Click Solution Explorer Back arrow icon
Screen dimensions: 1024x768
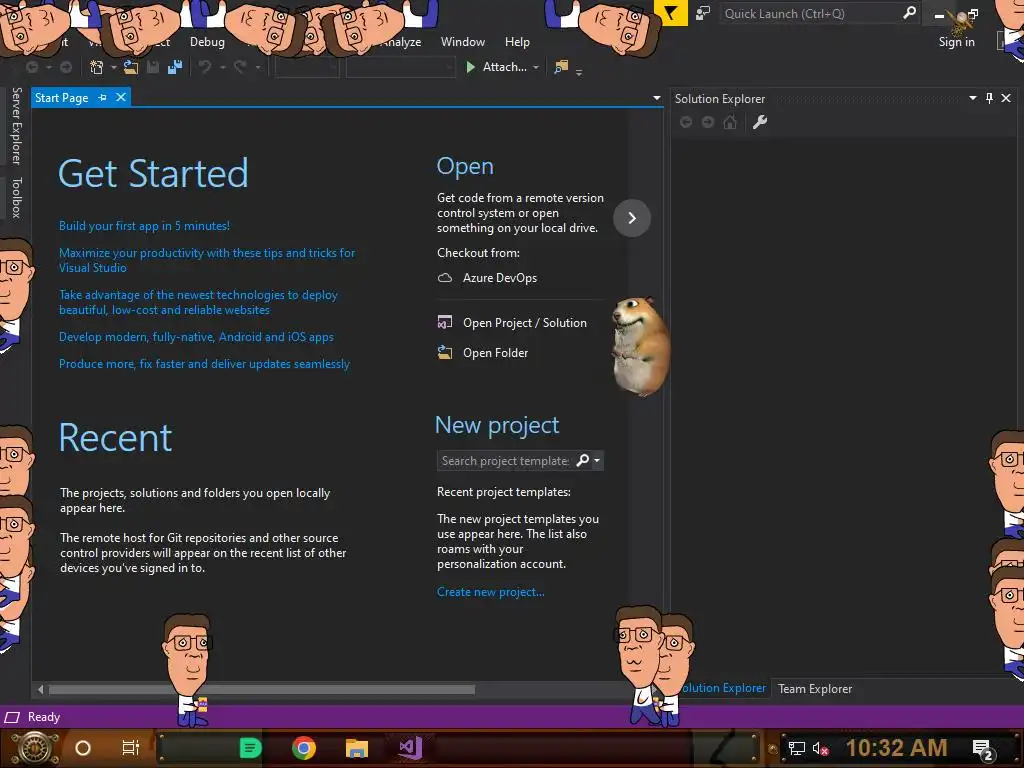click(x=686, y=122)
